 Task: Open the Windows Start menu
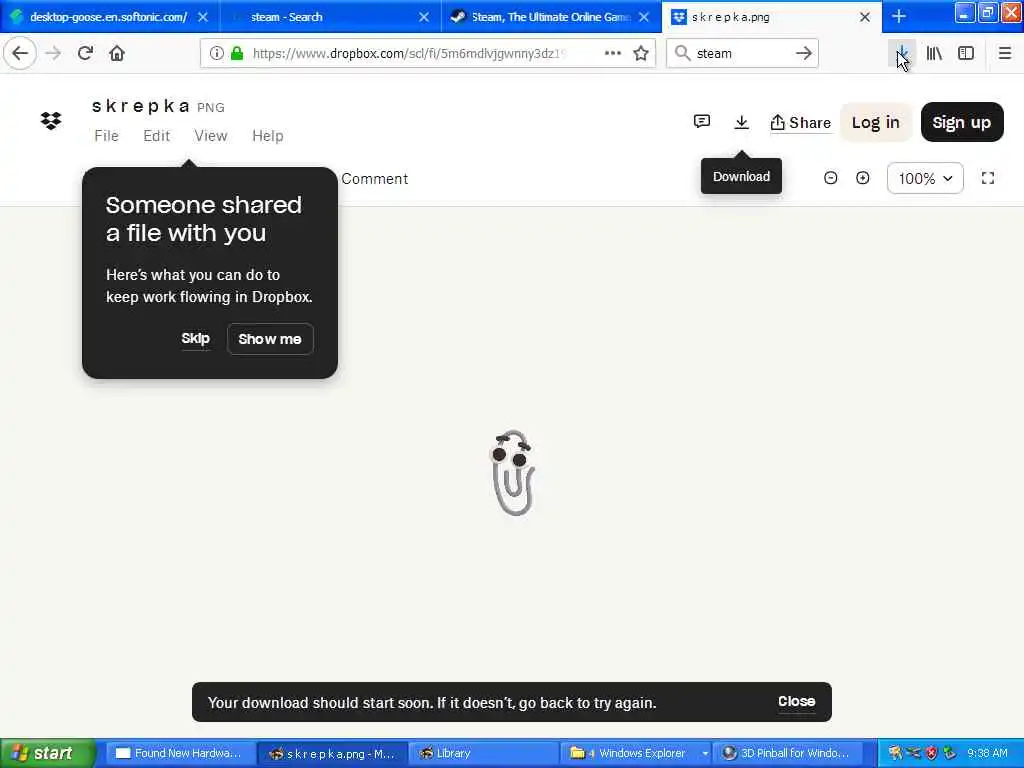click(47, 754)
